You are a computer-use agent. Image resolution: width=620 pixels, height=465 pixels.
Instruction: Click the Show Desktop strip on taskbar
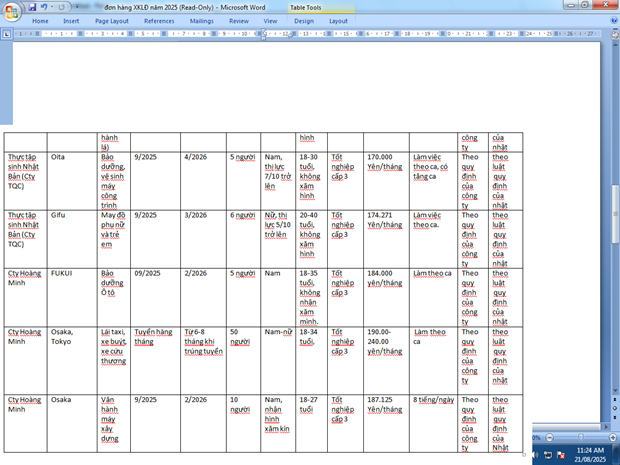coord(618,455)
